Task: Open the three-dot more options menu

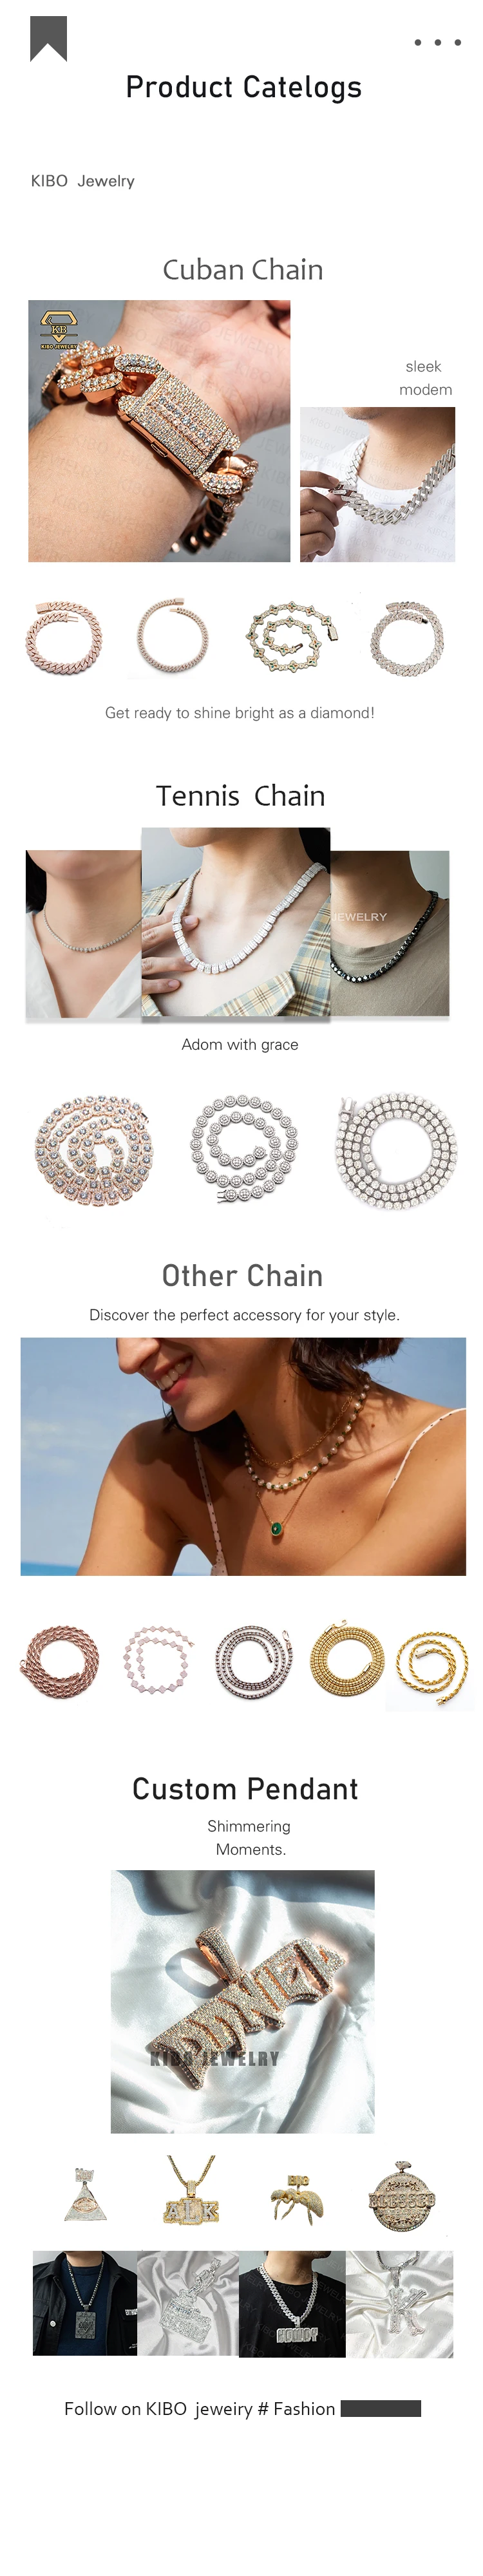Action: point(437,43)
